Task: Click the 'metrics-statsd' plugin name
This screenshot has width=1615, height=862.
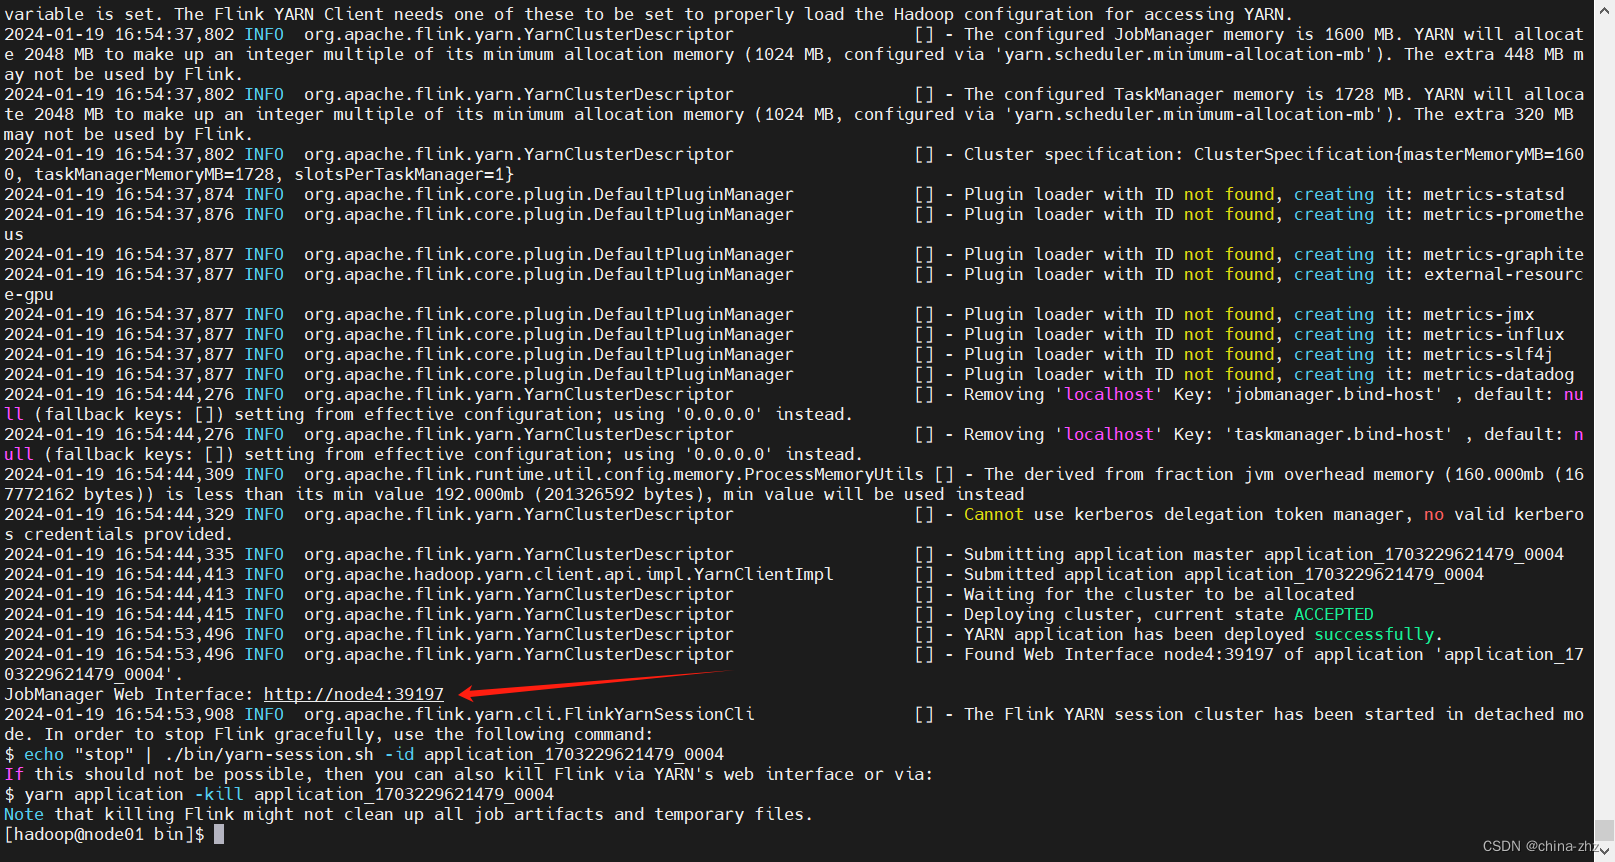Action: coord(1494,194)
